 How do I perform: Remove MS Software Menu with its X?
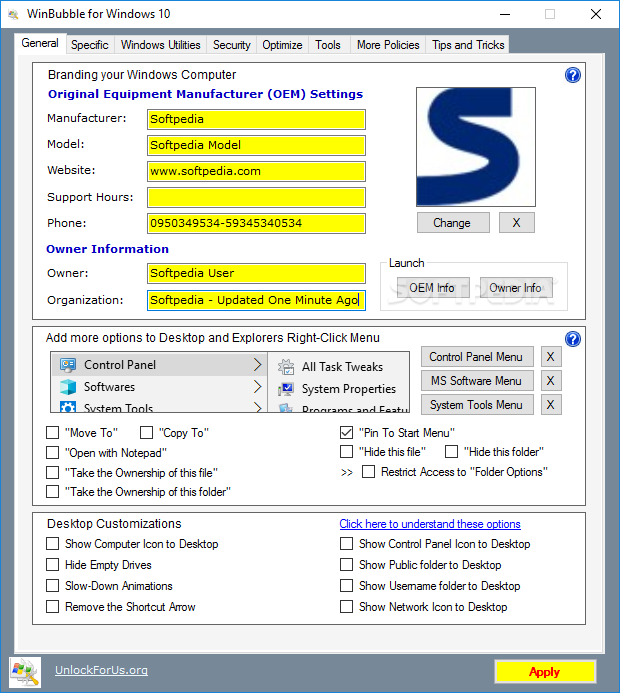[551, 381]
